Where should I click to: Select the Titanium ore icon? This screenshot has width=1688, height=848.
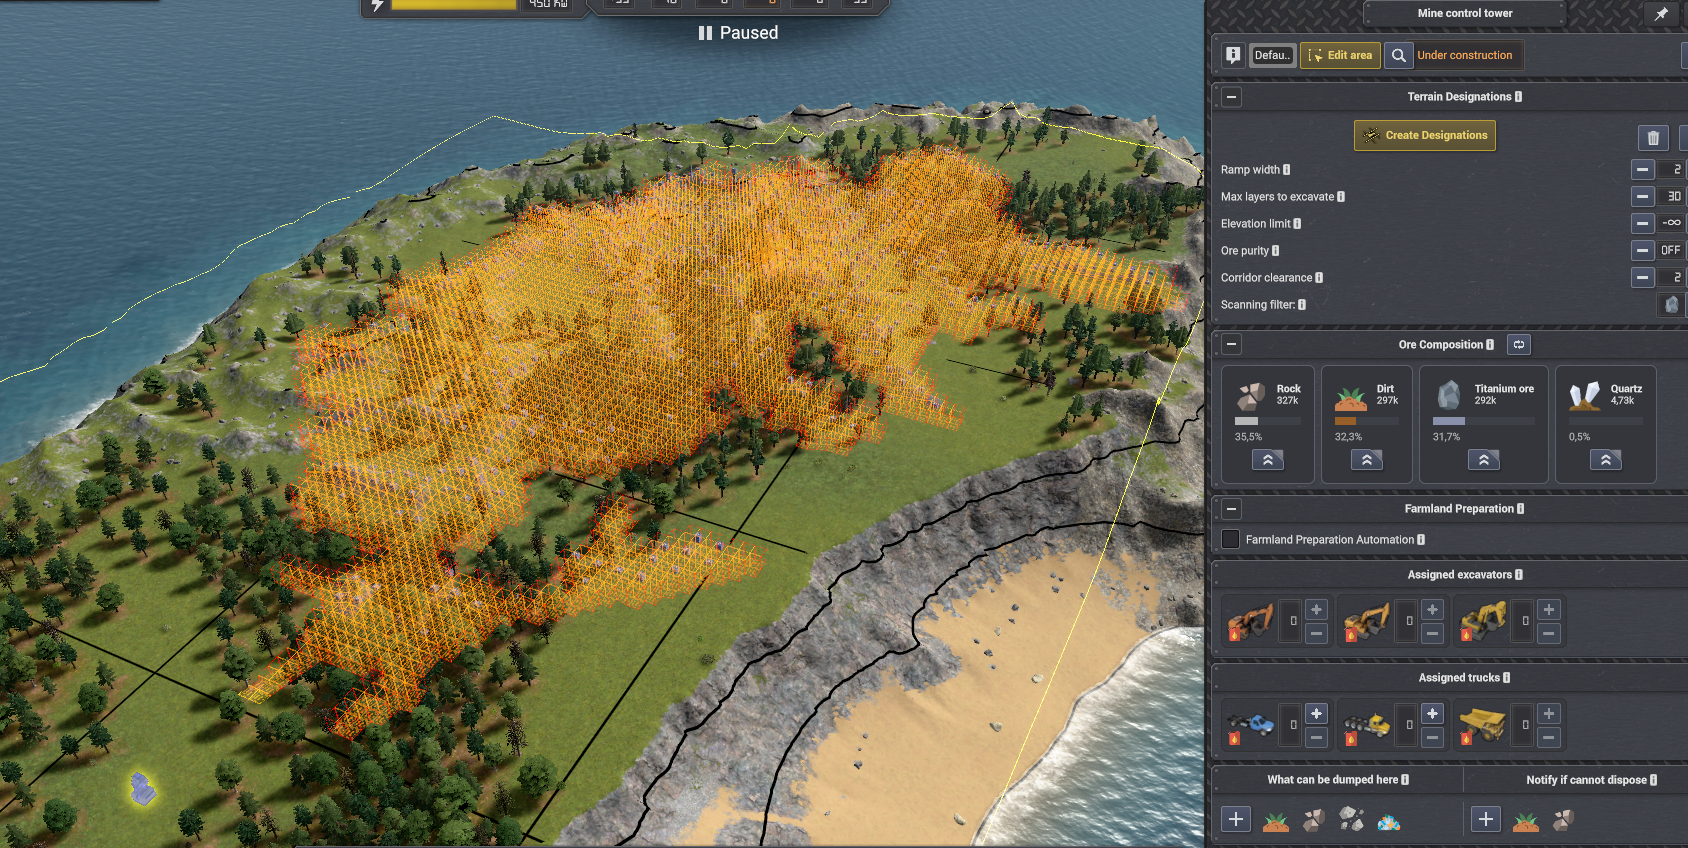[x=1449, y=395]
